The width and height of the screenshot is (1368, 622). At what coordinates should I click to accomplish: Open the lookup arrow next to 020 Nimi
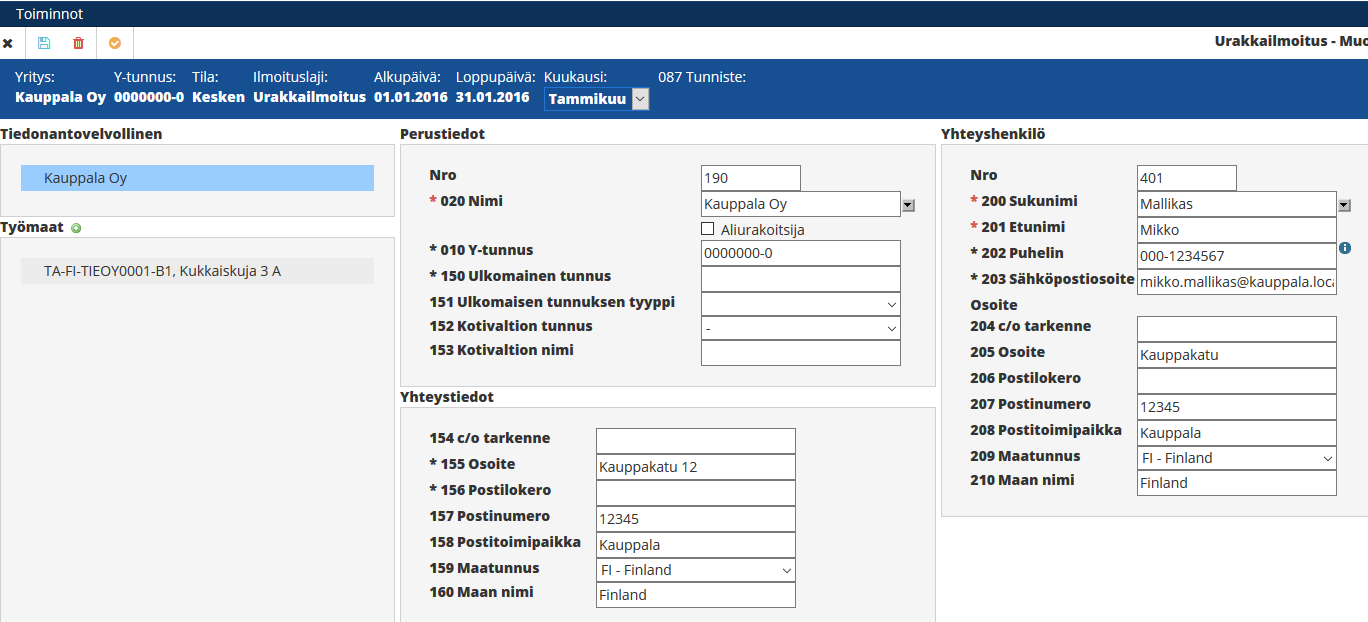click(x=908, y=205)
